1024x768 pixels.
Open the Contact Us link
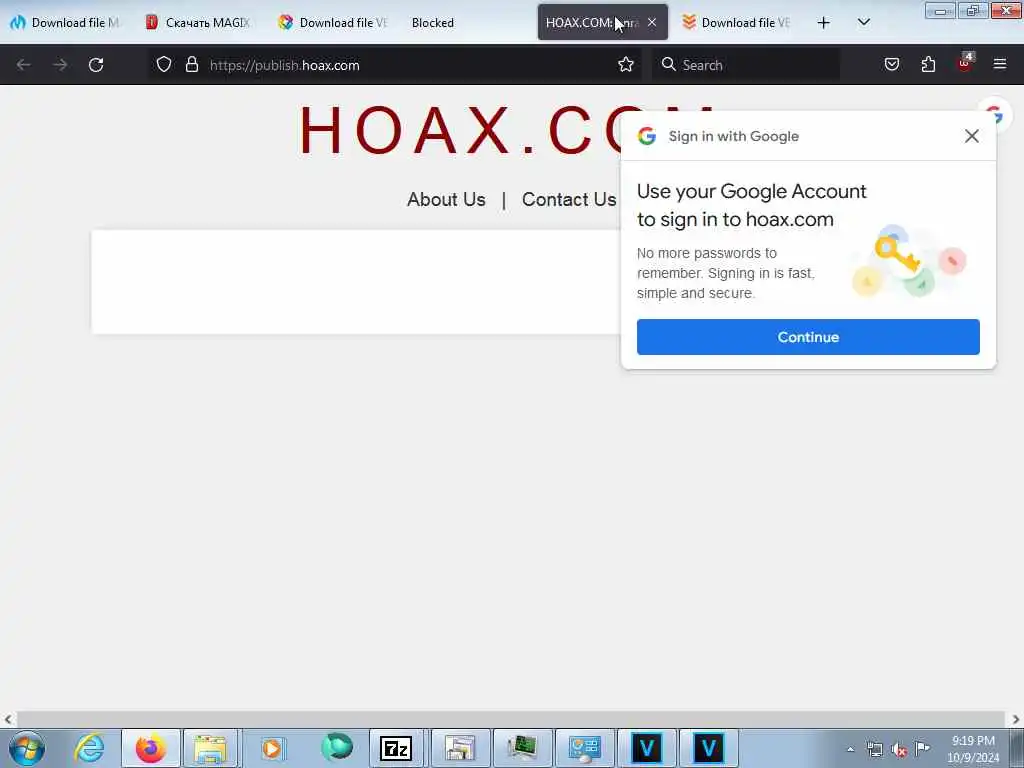(569, 199)
